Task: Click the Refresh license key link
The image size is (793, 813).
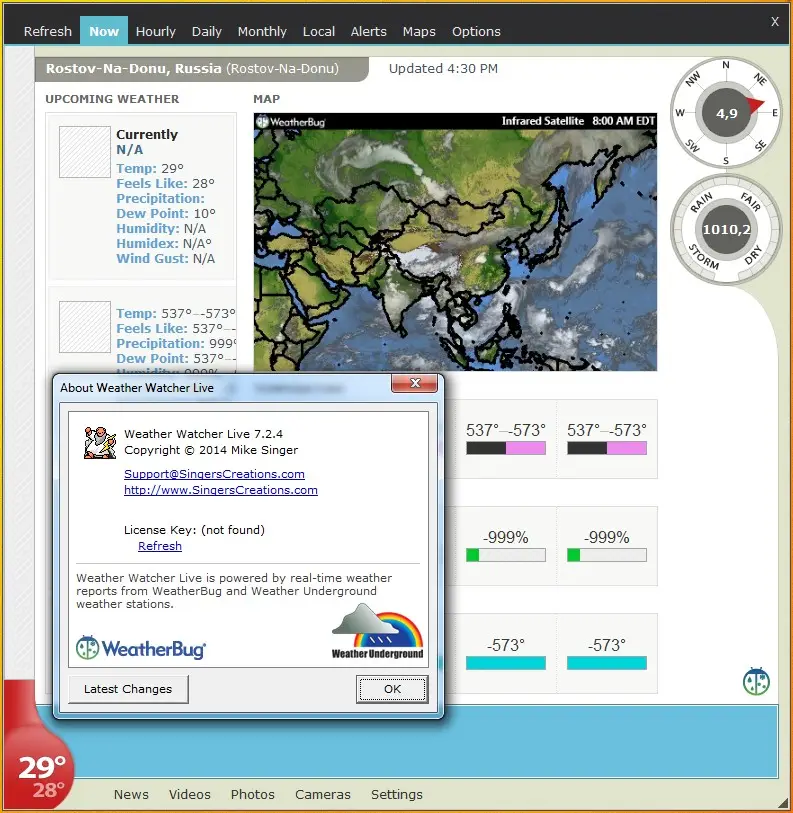Action: (160, 546)
